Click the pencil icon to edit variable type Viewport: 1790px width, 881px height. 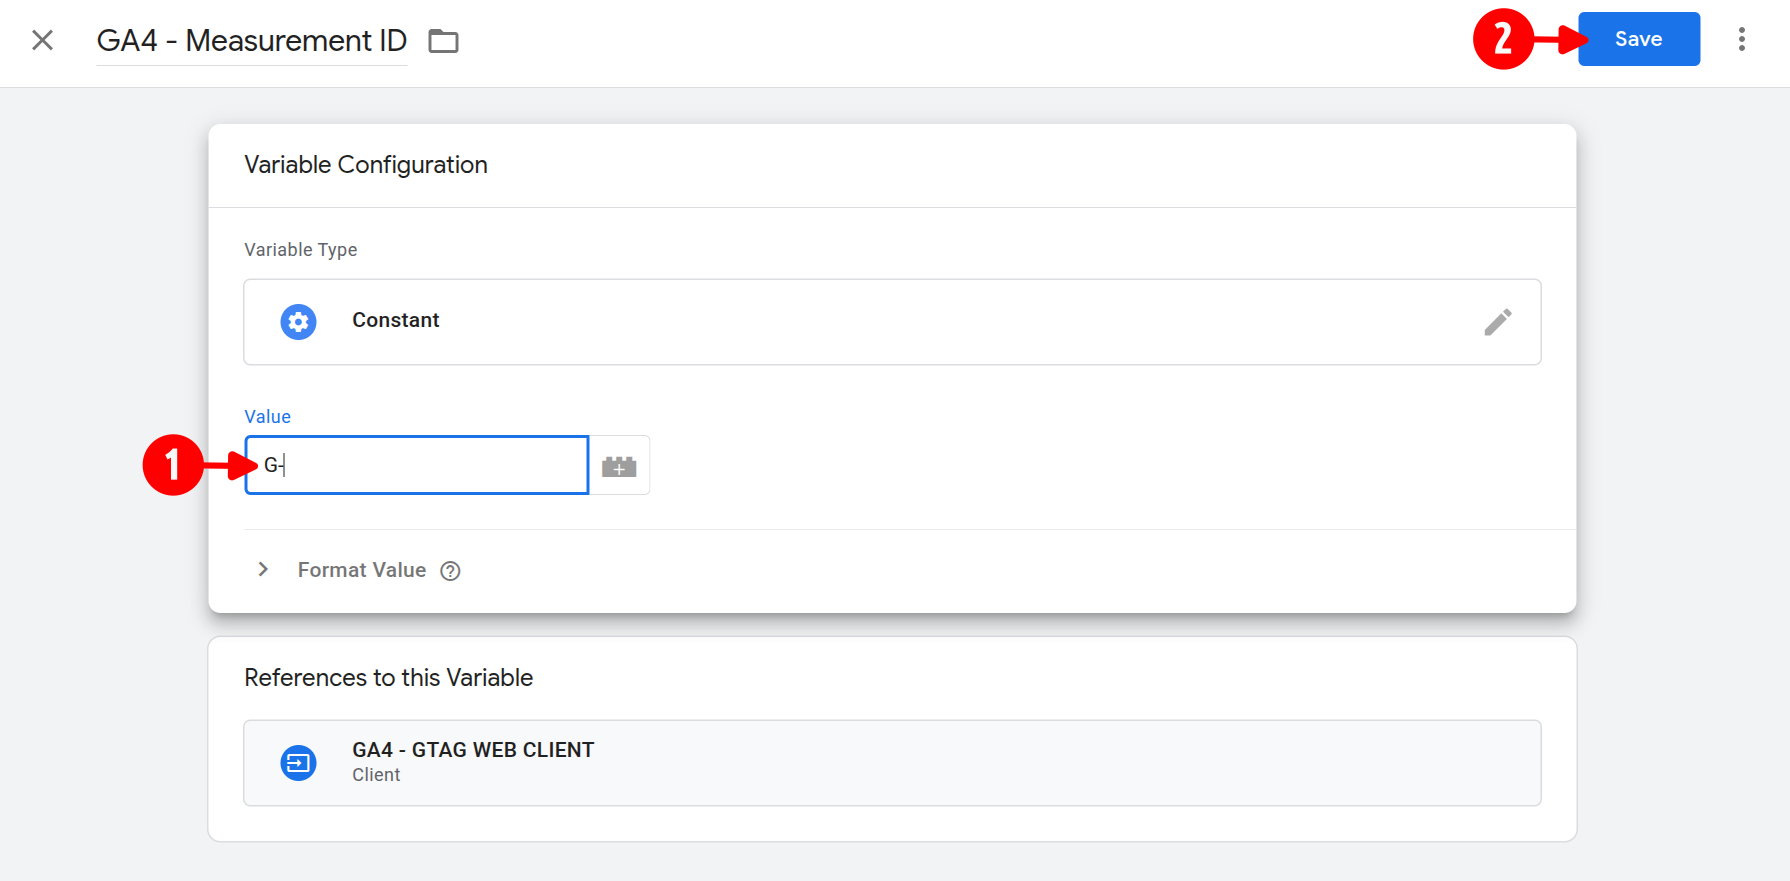tap(1497, 322)
